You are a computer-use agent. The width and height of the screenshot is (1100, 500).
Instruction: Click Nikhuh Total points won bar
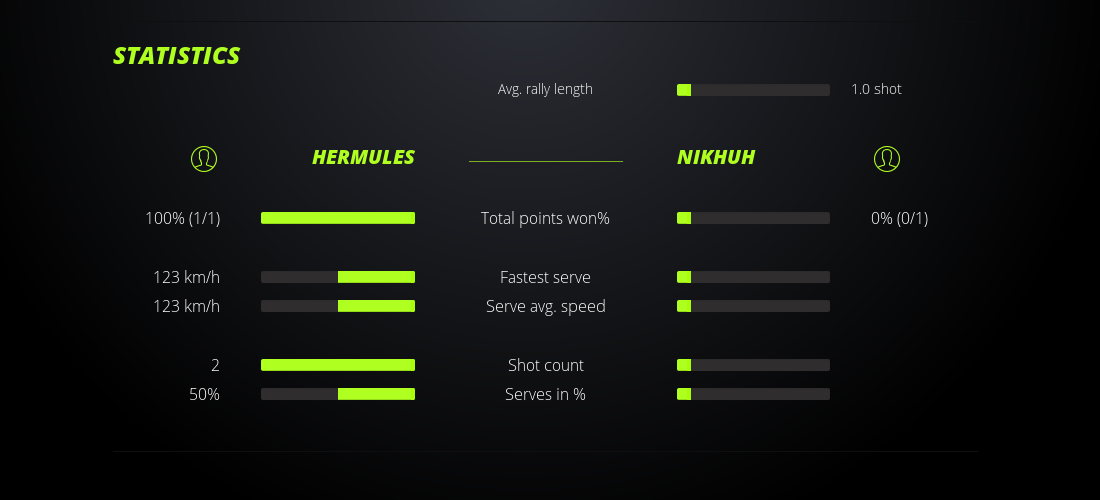pyautogui.click(x=753, y=218)
